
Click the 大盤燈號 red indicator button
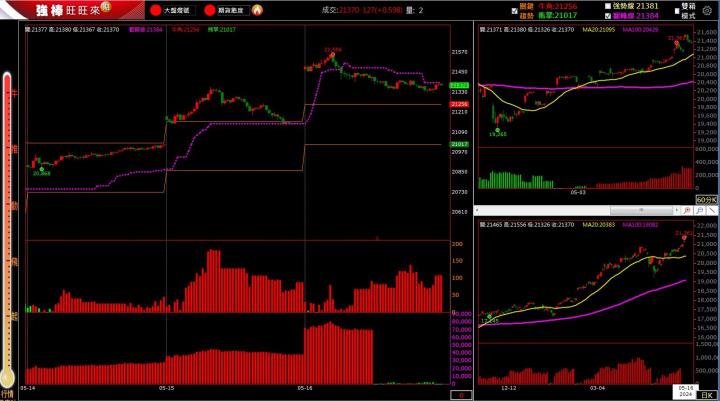[x=155, y=10]
